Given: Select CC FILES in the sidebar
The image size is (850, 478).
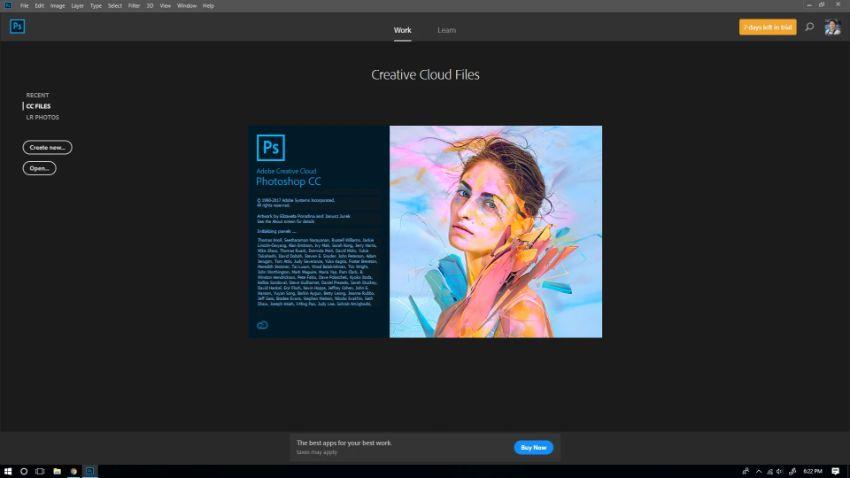Looking at the screenshot, I should pos(38,106).
